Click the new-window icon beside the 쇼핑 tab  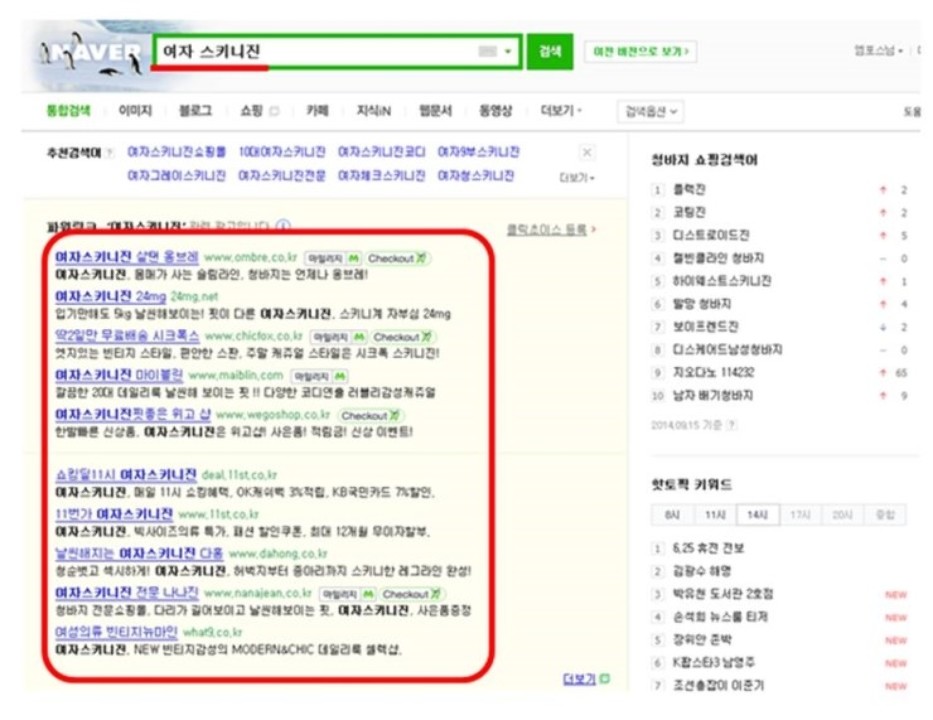[274, 111]
